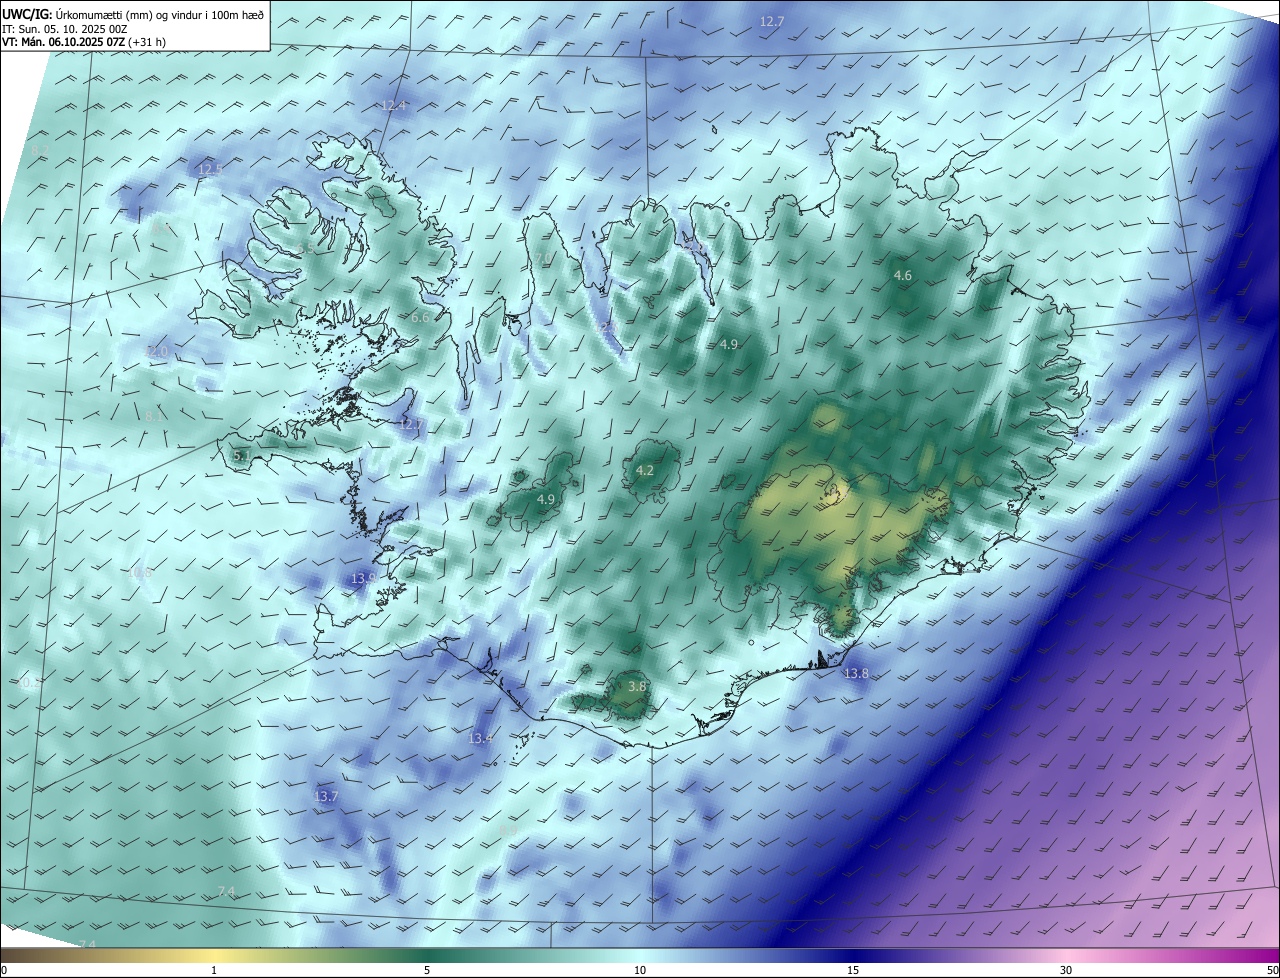Click the 4.6 label in northeast Iceland
The height and width of the screenshot is (978, 1280).
[x=903, y=275]
